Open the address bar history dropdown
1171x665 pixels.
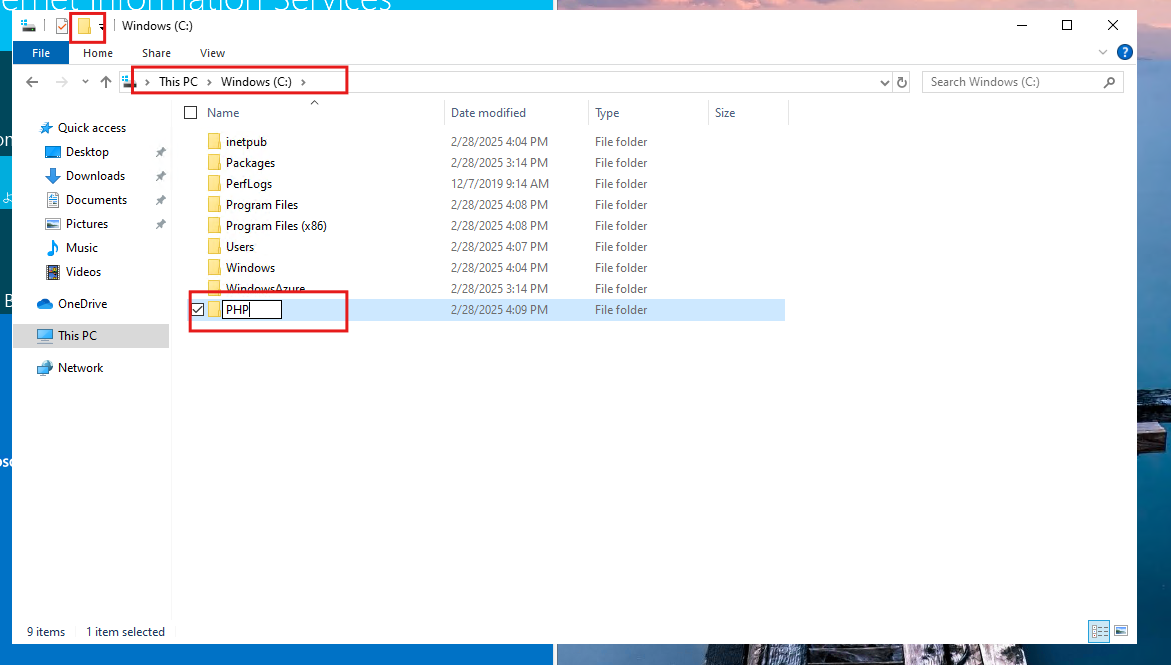884,82
